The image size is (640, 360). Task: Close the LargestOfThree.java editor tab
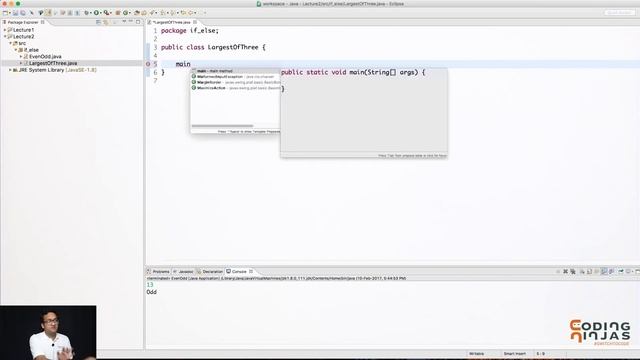pyautogui.click(x=195, y=22)
